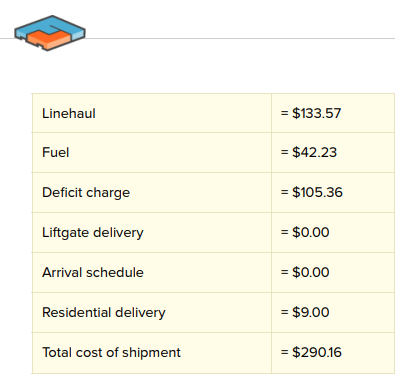Click the orange part of the logo
404x381 pixels.
[48, 39]
